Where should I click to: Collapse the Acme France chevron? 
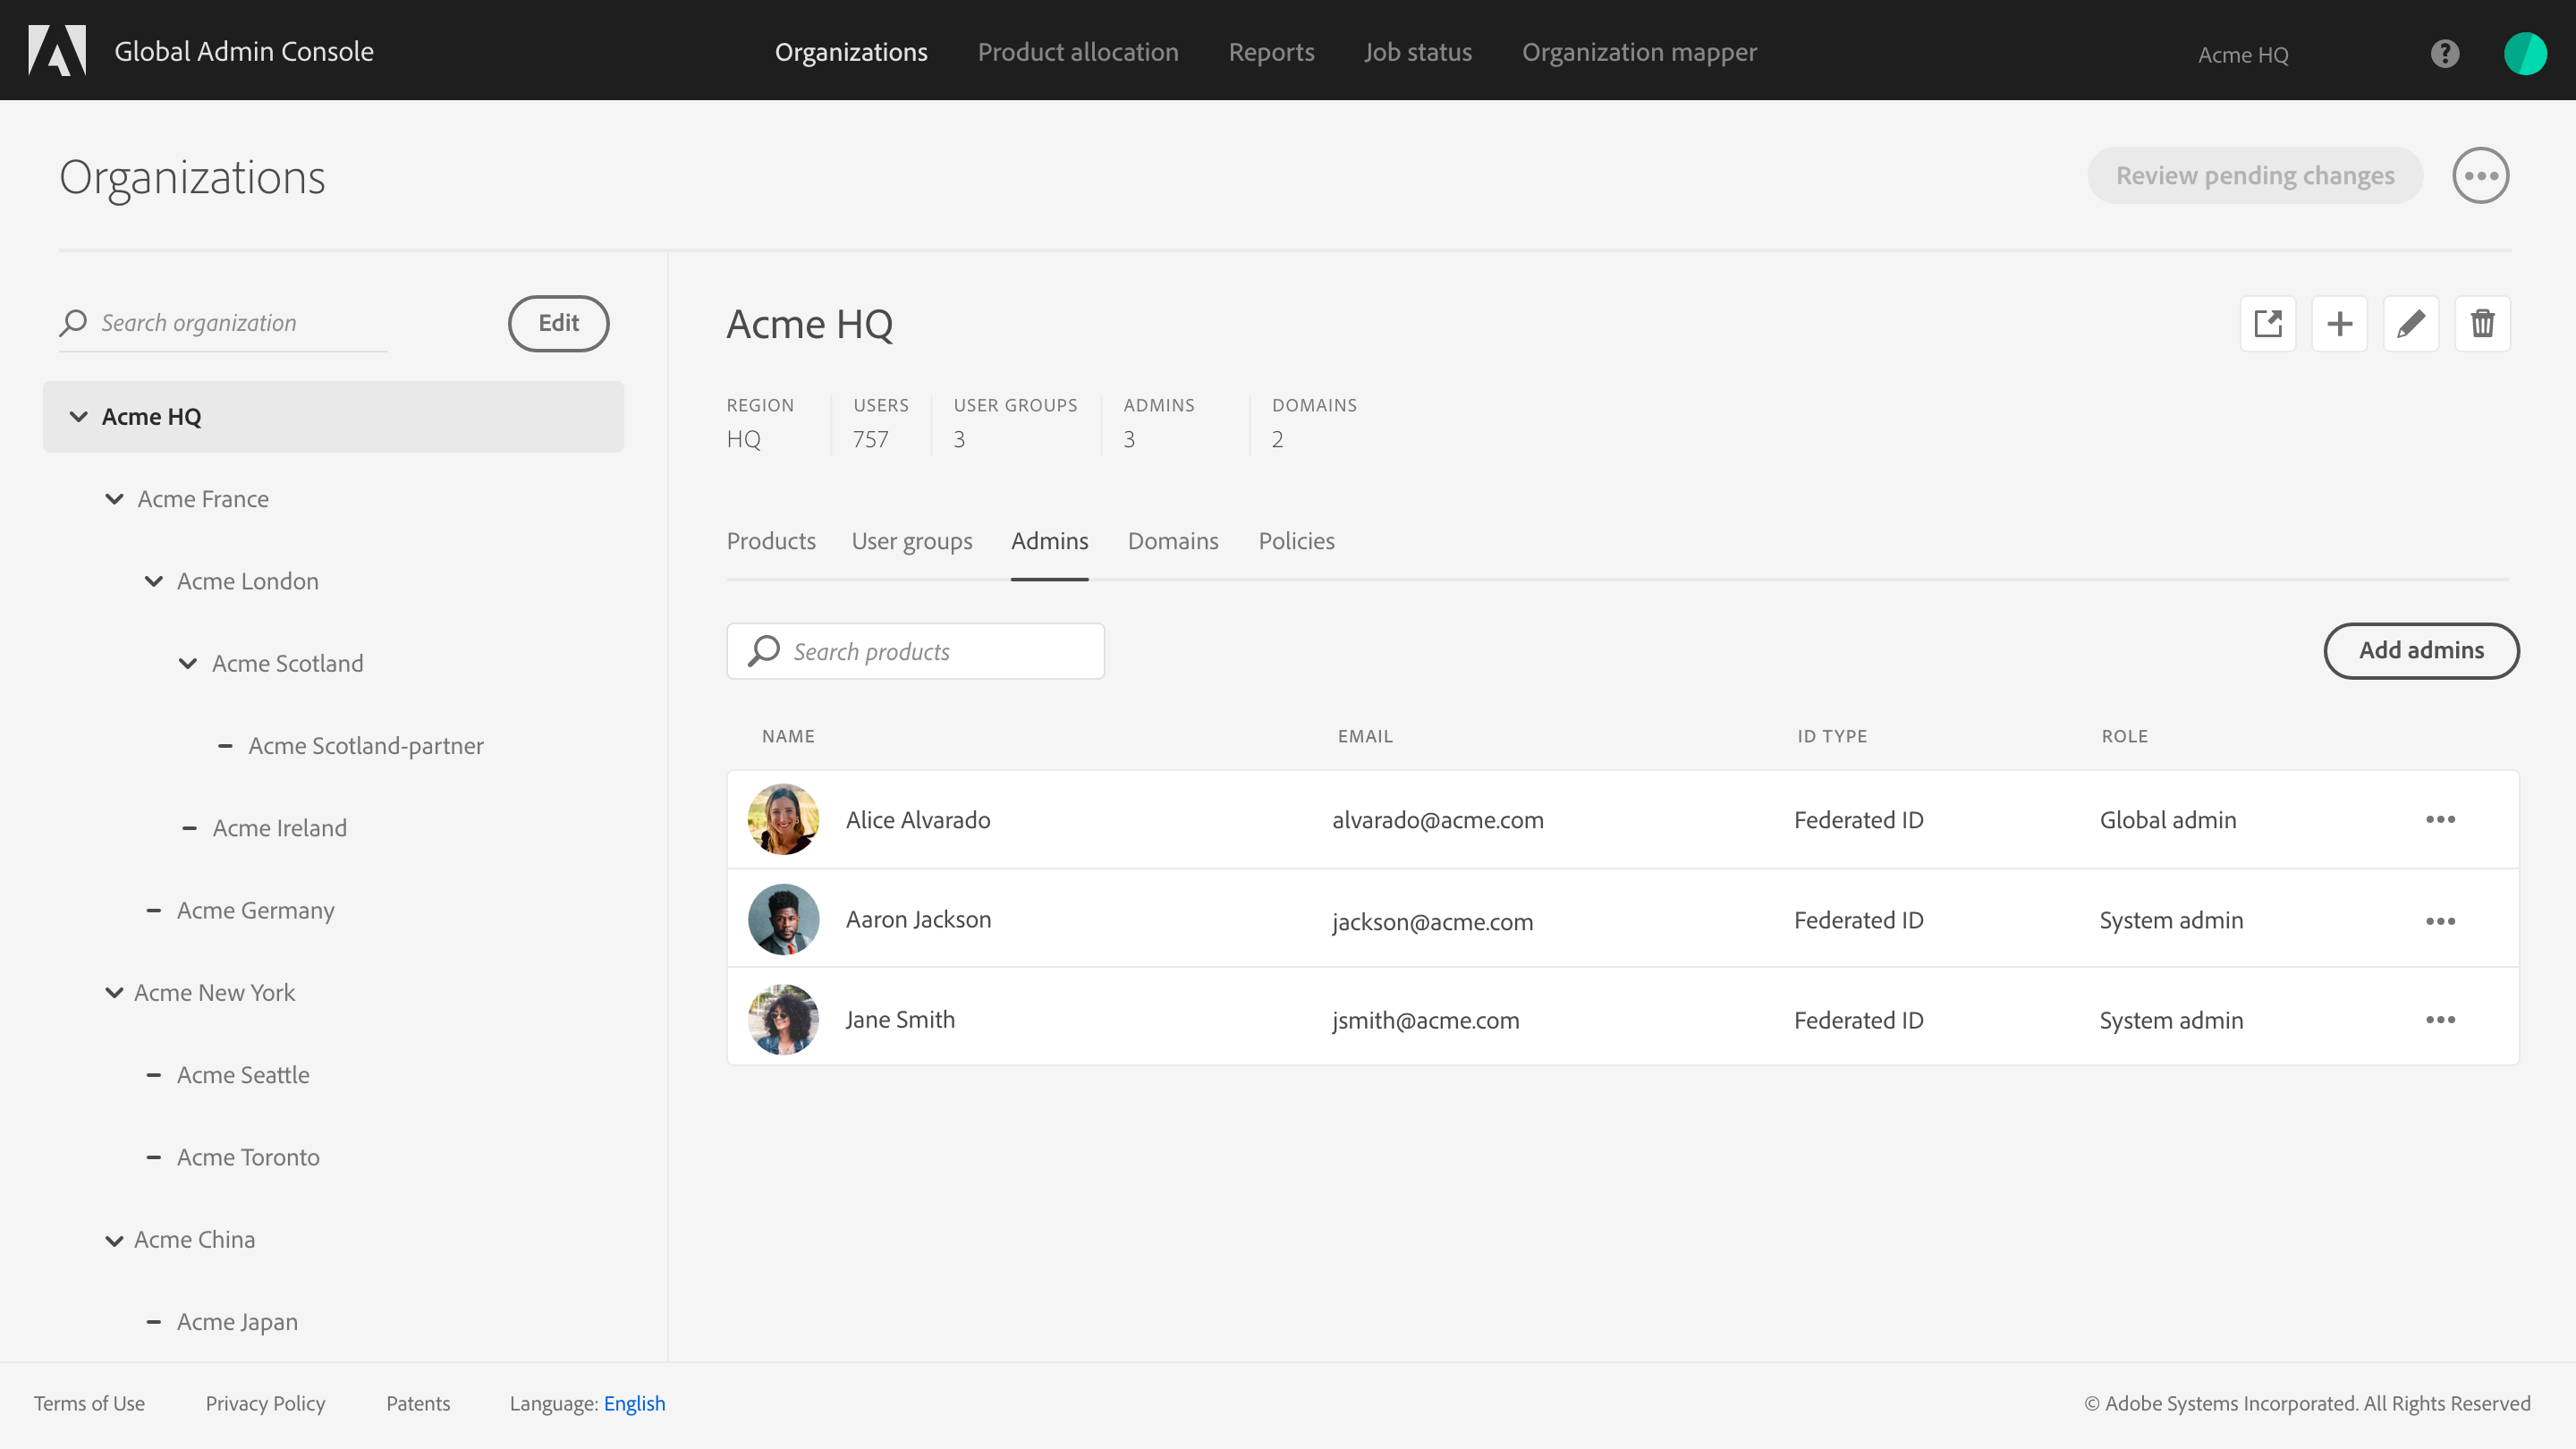click(x=114, y=499)
